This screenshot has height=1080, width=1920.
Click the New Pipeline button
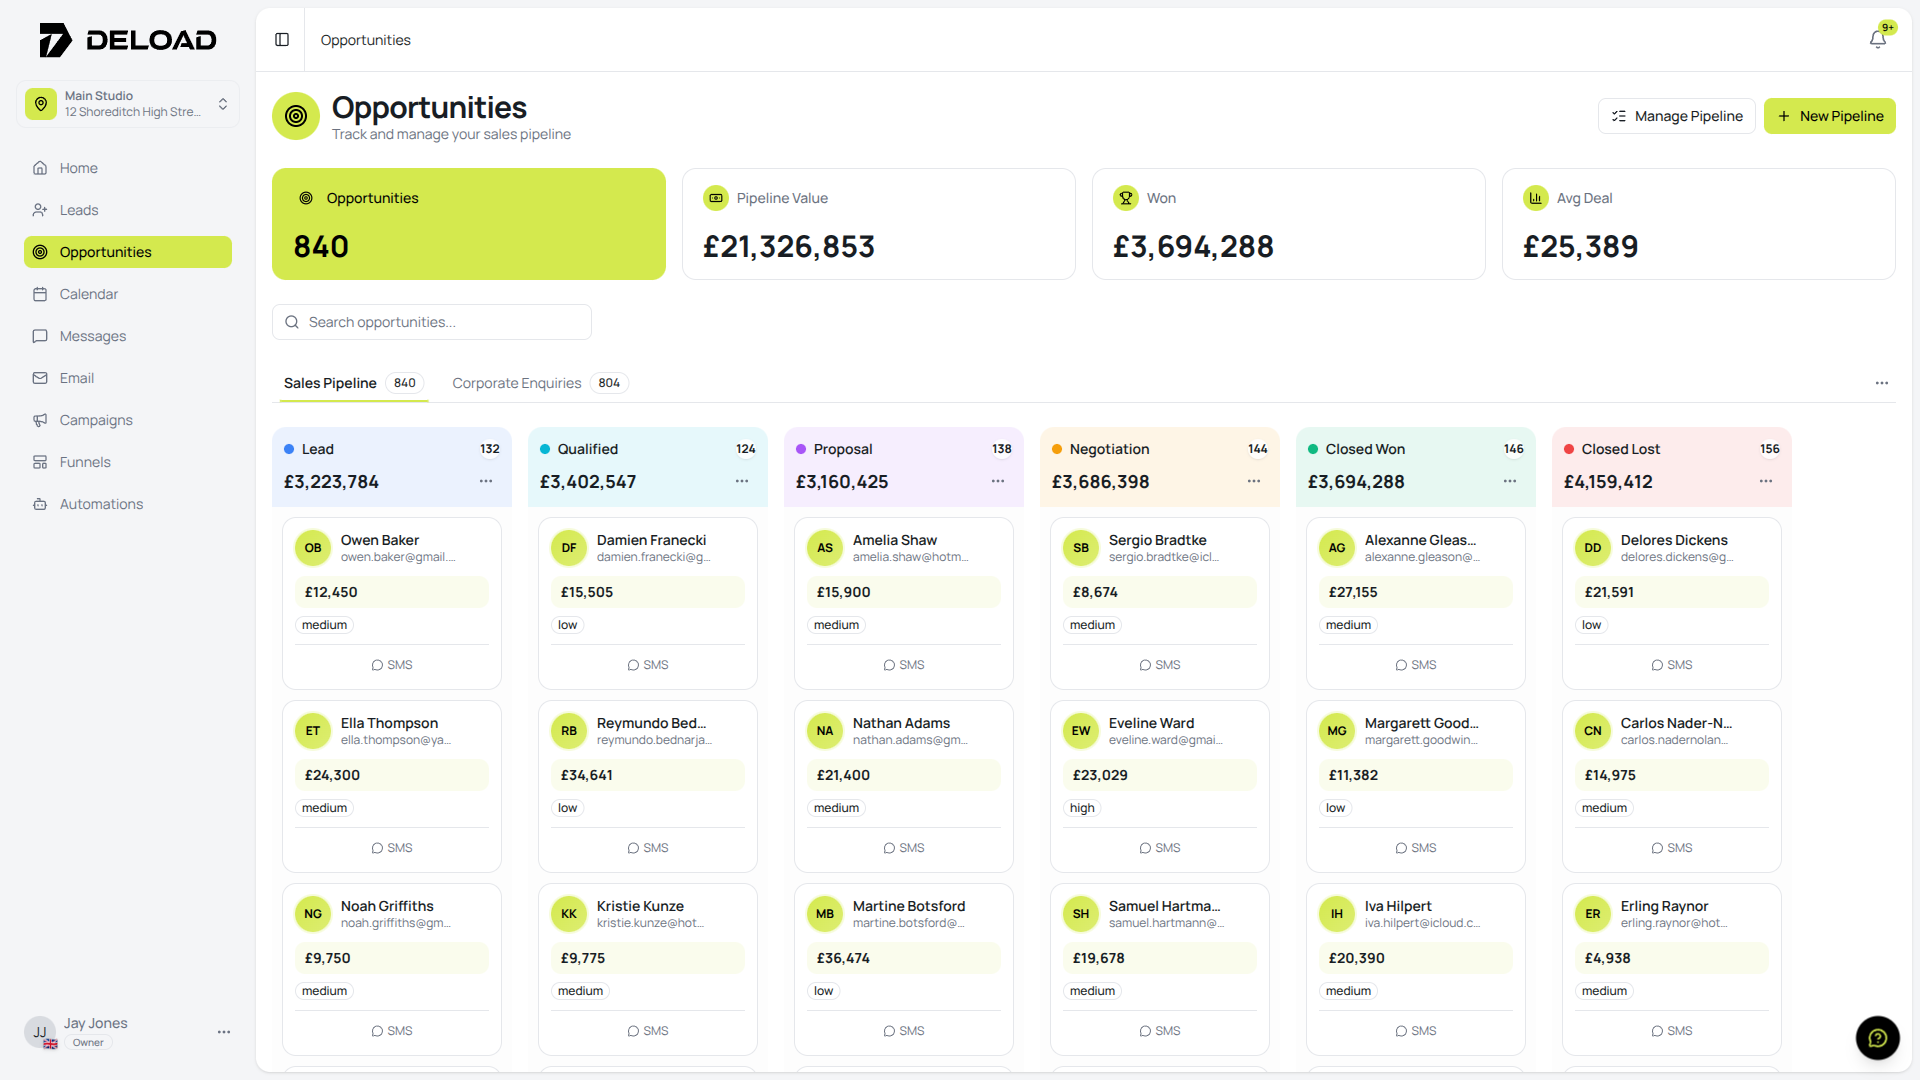coord(1830,116)
